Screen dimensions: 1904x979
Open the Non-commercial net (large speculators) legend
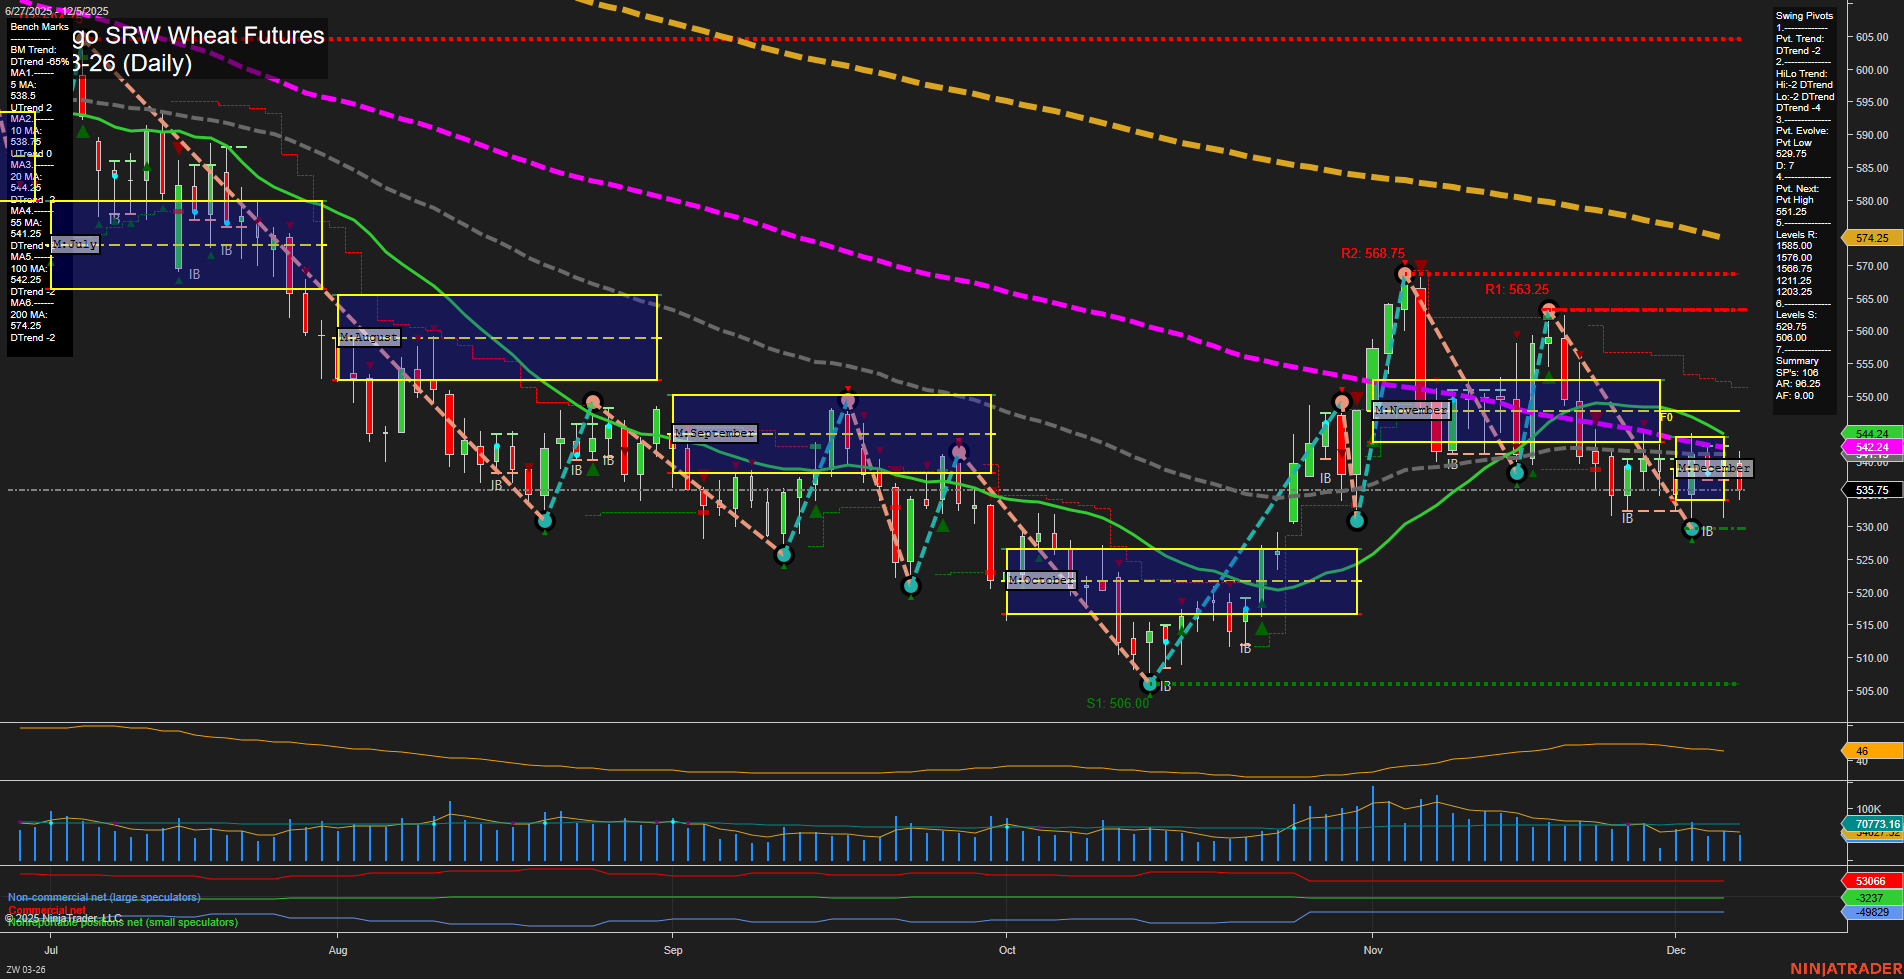click(105, 897)
